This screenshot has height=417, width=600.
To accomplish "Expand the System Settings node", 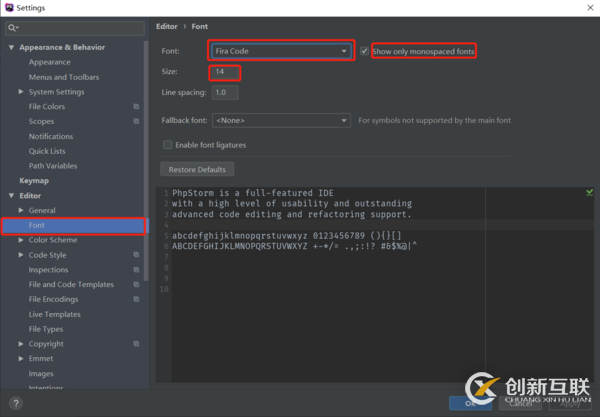I will pyautogui.click(x=21, y=92).
